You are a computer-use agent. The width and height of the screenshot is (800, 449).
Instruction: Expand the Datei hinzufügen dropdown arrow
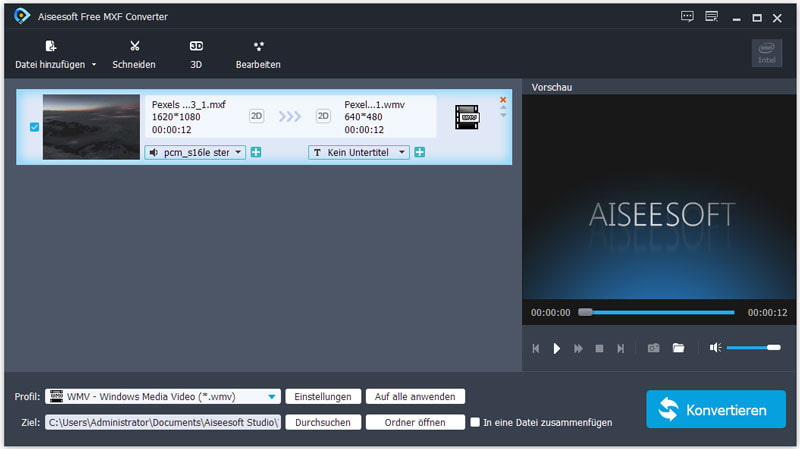click(94, 65)
